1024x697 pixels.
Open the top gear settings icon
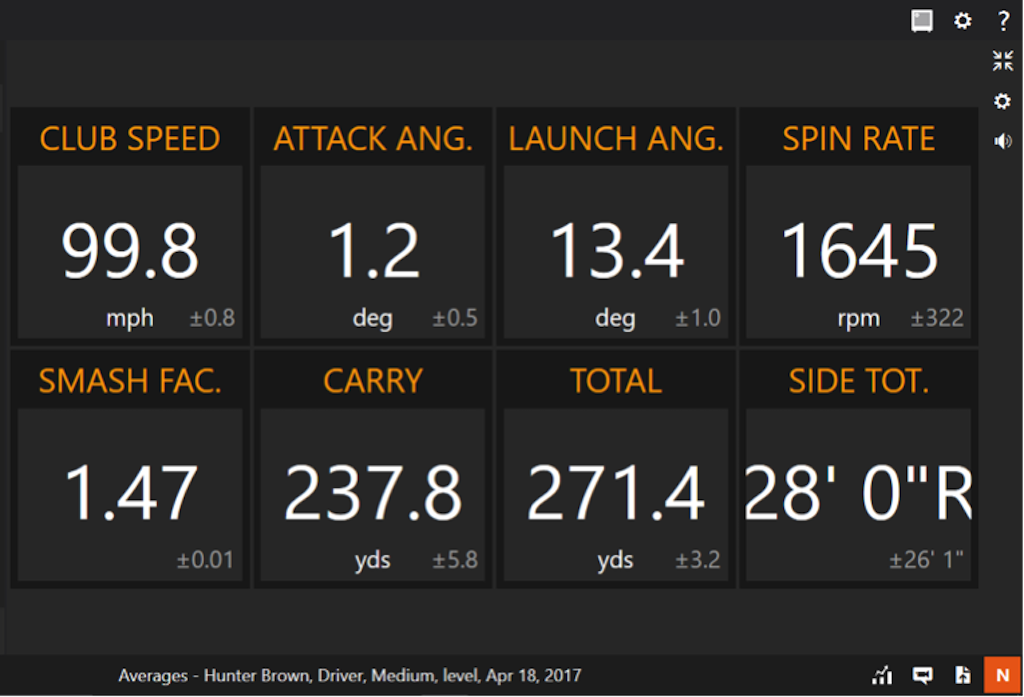pyautogui.click(x=963, y=20)
